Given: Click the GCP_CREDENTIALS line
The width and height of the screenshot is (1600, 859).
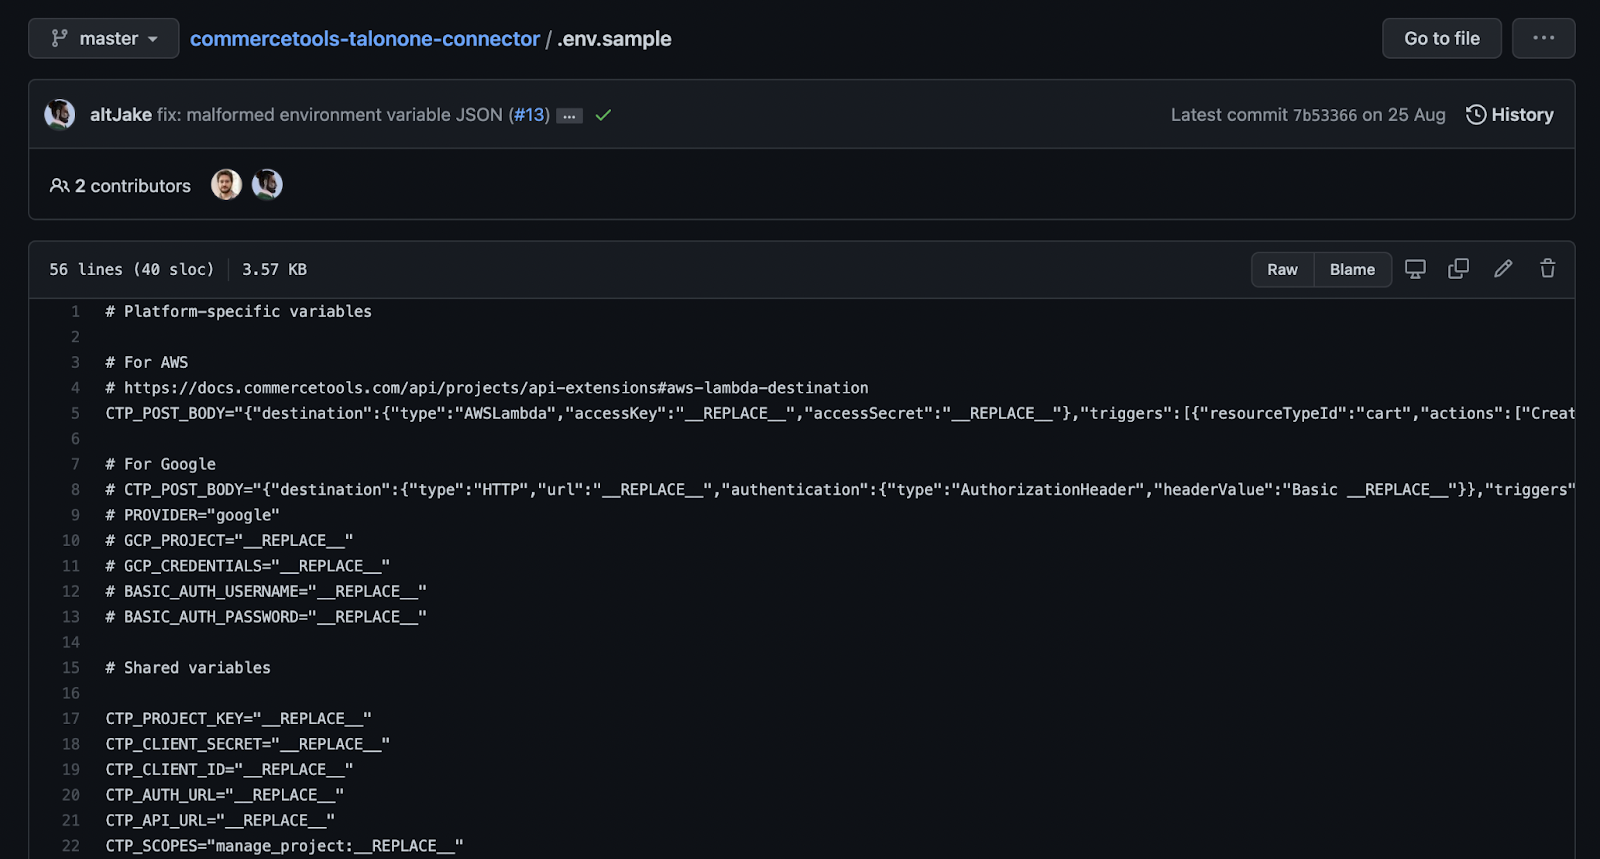Looking at the screenshot, I should (x=247, y=566).
